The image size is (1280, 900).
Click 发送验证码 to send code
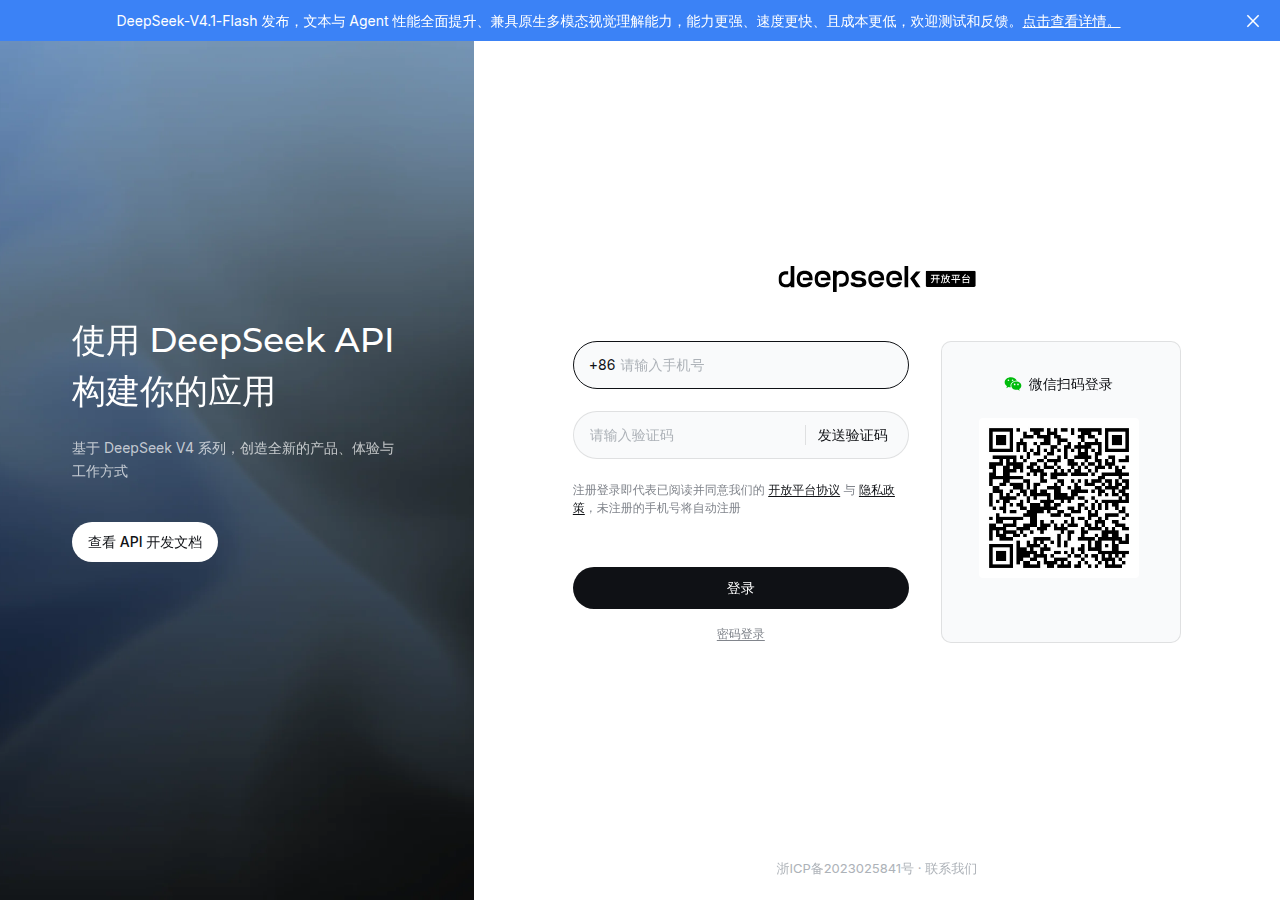coord(852,435)
